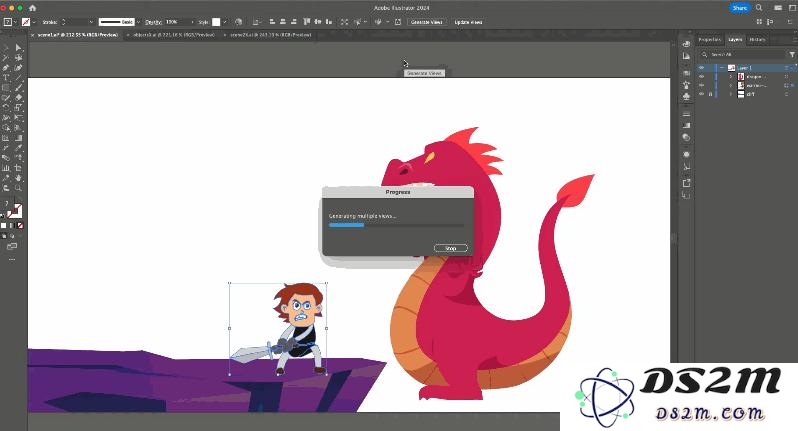The image size is (798, 431).
Task: Switch to scene2.ai document tab
Action: coord(270,35)
